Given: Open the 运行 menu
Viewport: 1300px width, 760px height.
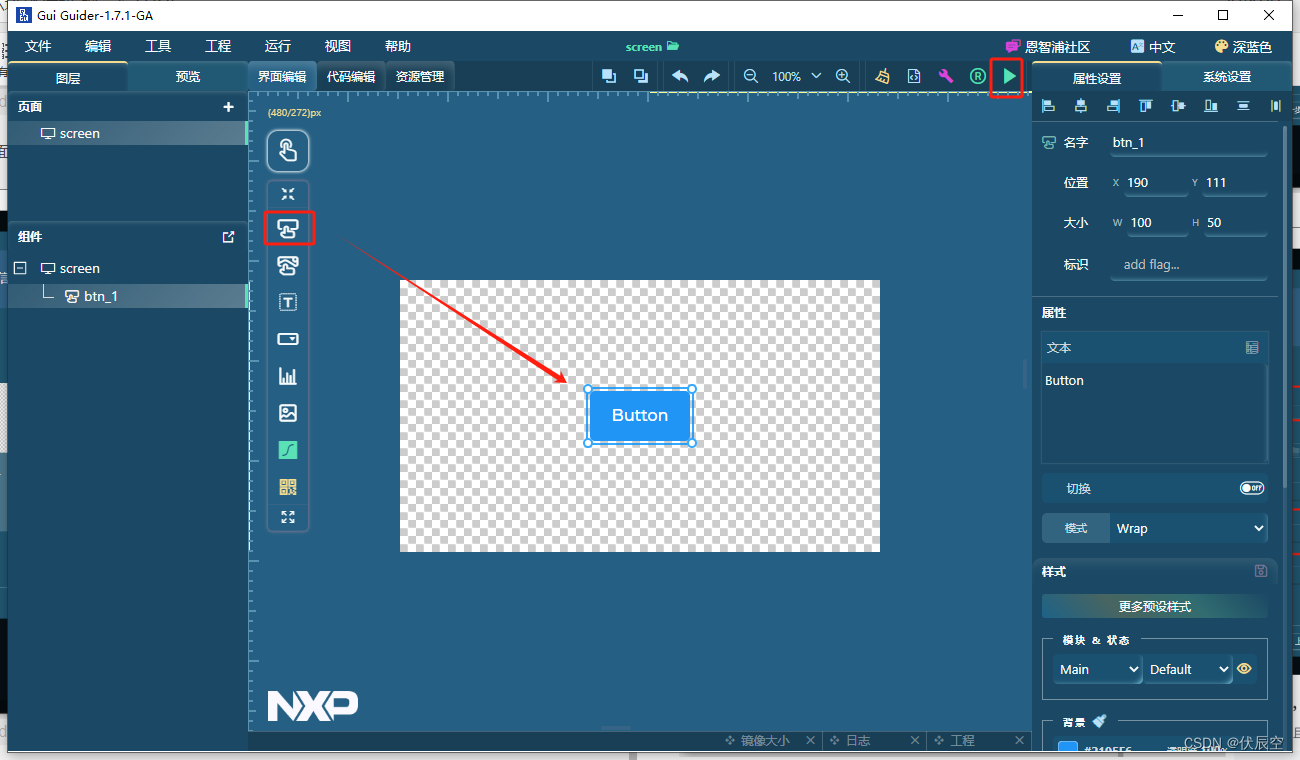Looking at the screenshot, I should [278, 46].
